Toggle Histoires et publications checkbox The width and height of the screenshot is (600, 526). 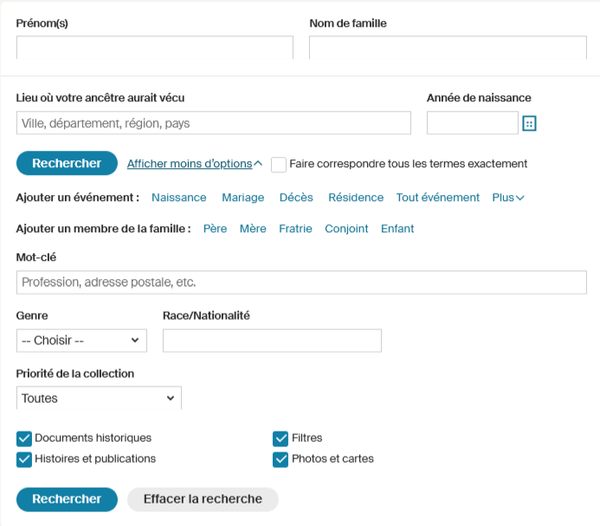pyautogui.click(x=24, y=459)
